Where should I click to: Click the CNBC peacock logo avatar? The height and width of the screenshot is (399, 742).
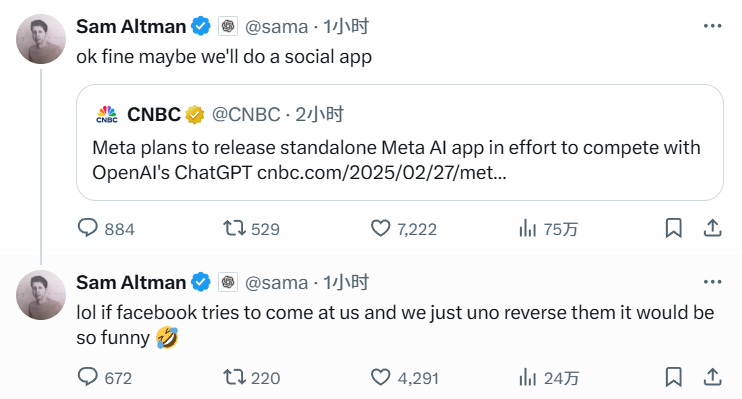[x=107, y=115]
